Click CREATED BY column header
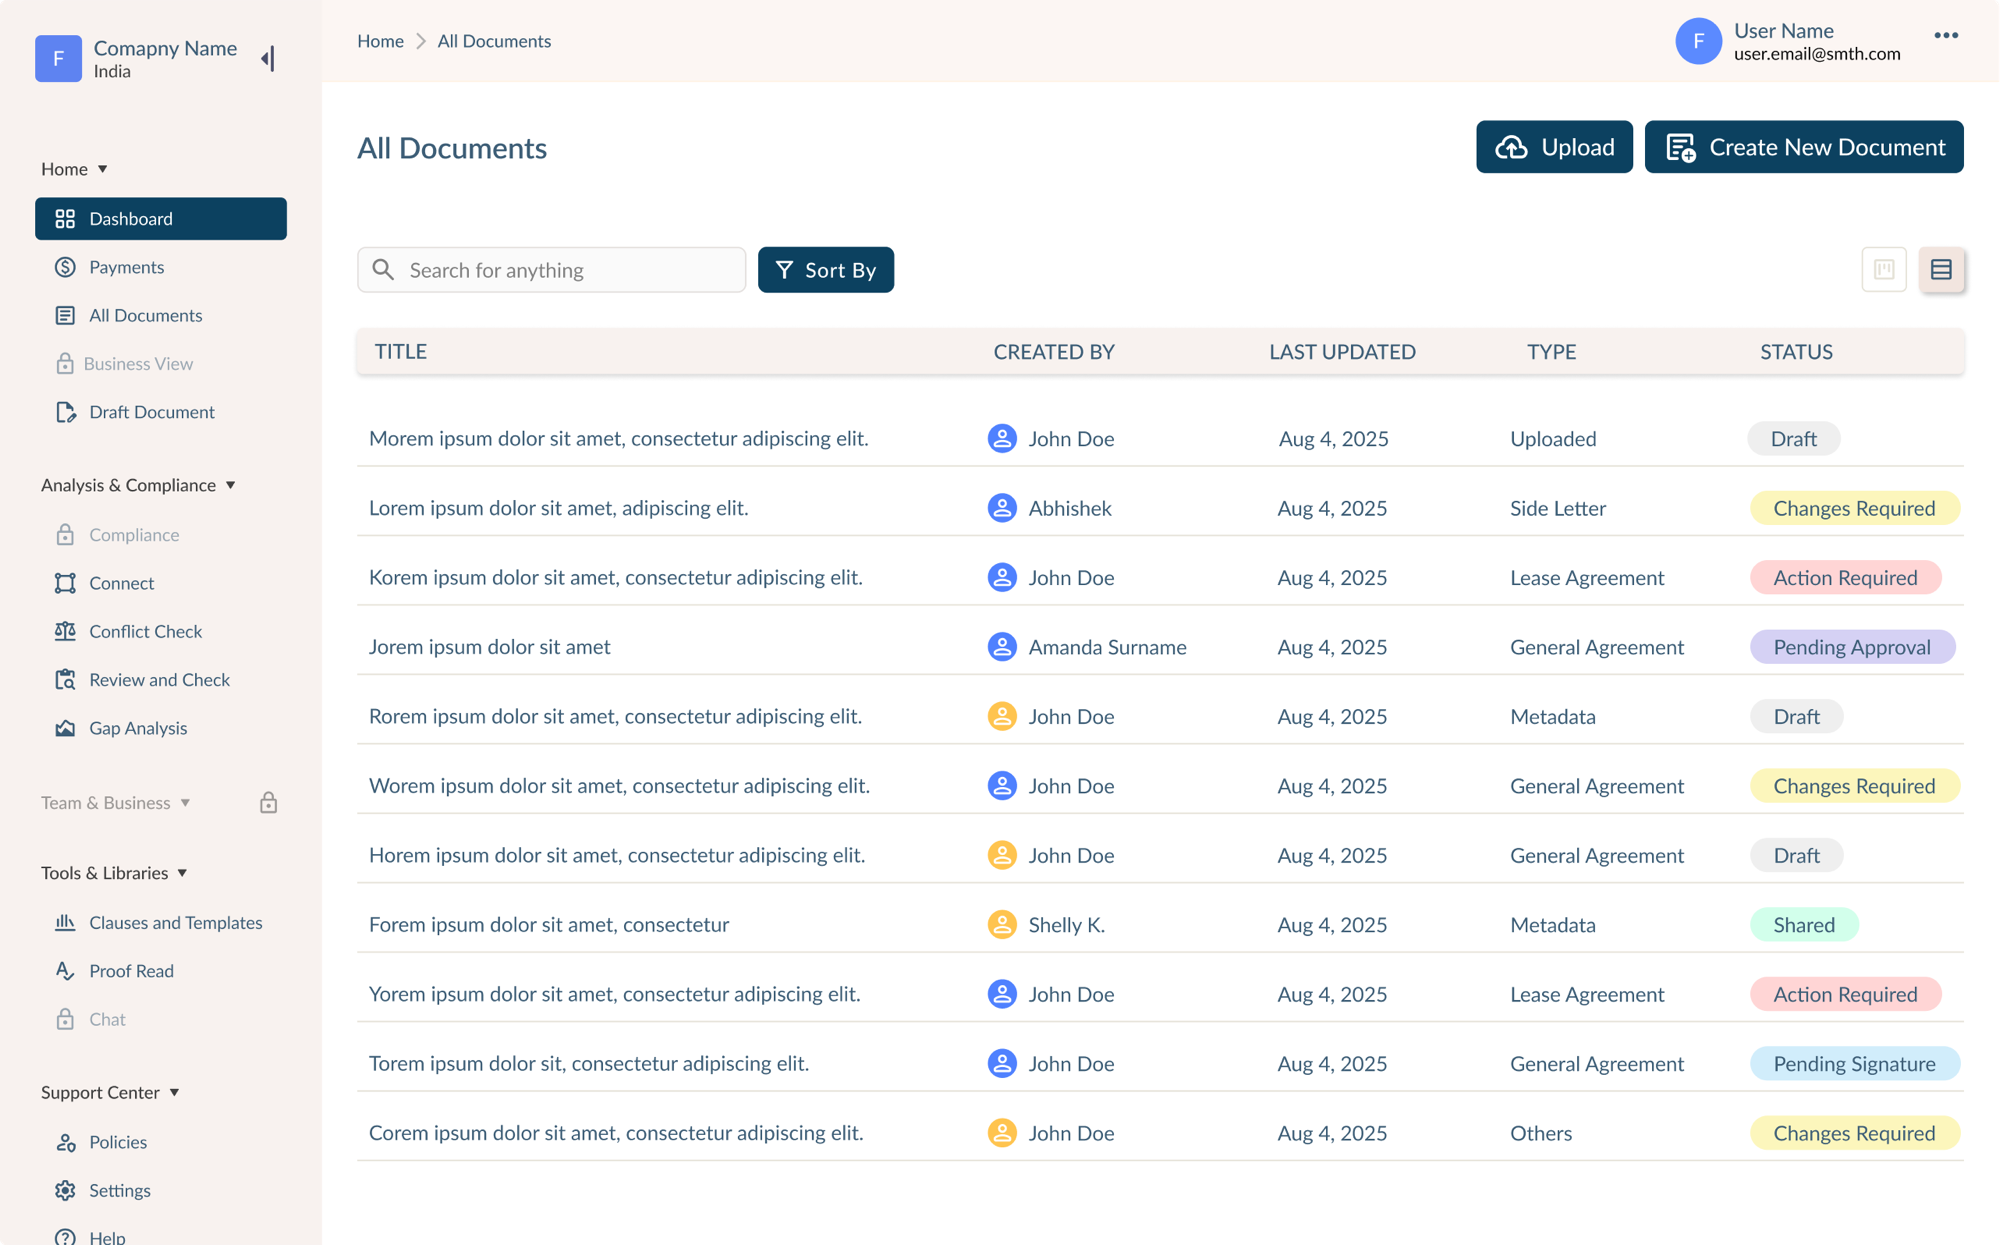Viewport: 2000px width, 1245px height. click(x=1053, y=351)
